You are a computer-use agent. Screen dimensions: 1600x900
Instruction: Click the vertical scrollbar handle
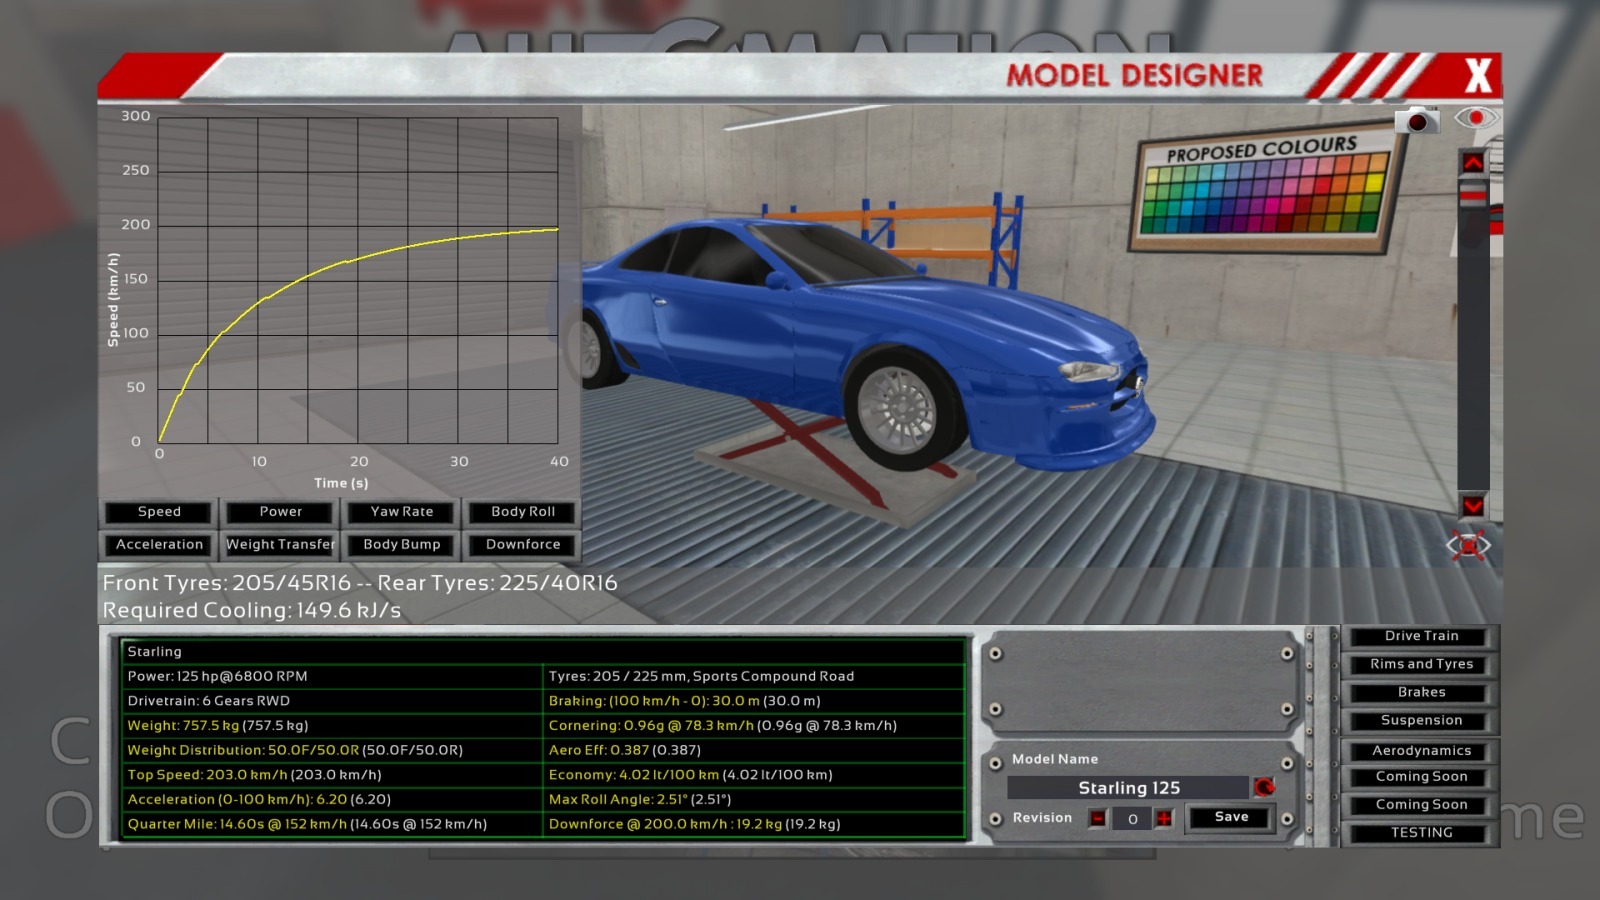tap(1473, 193)
